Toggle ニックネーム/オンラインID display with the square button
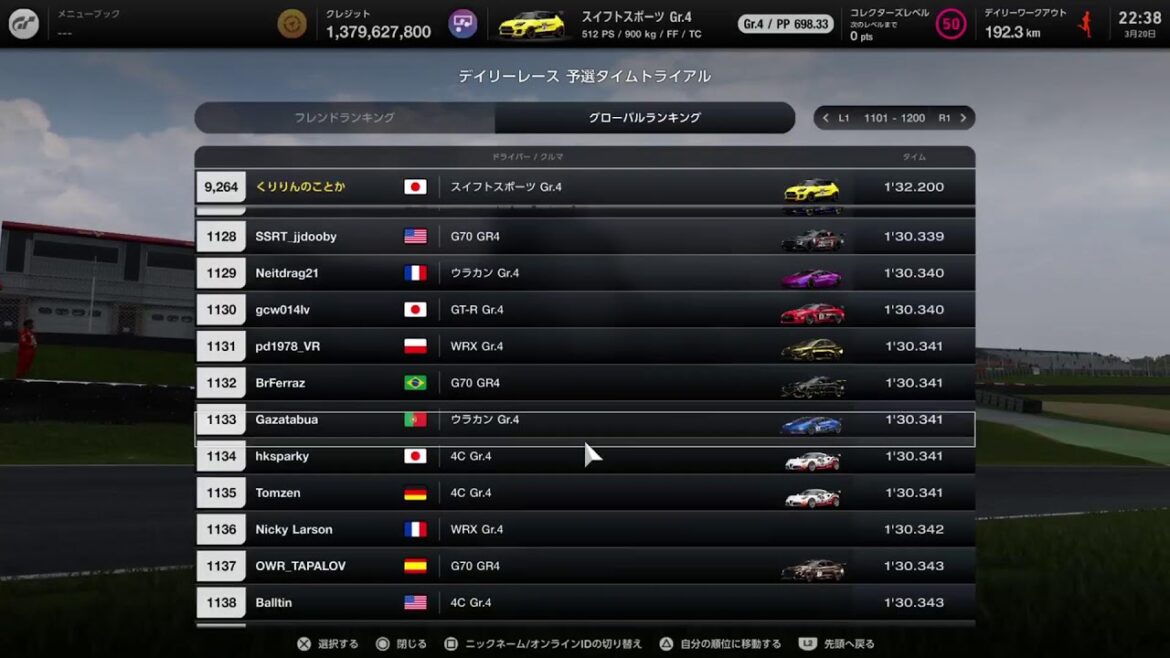This screenshot has width=1170, height=658. (543, 644)
